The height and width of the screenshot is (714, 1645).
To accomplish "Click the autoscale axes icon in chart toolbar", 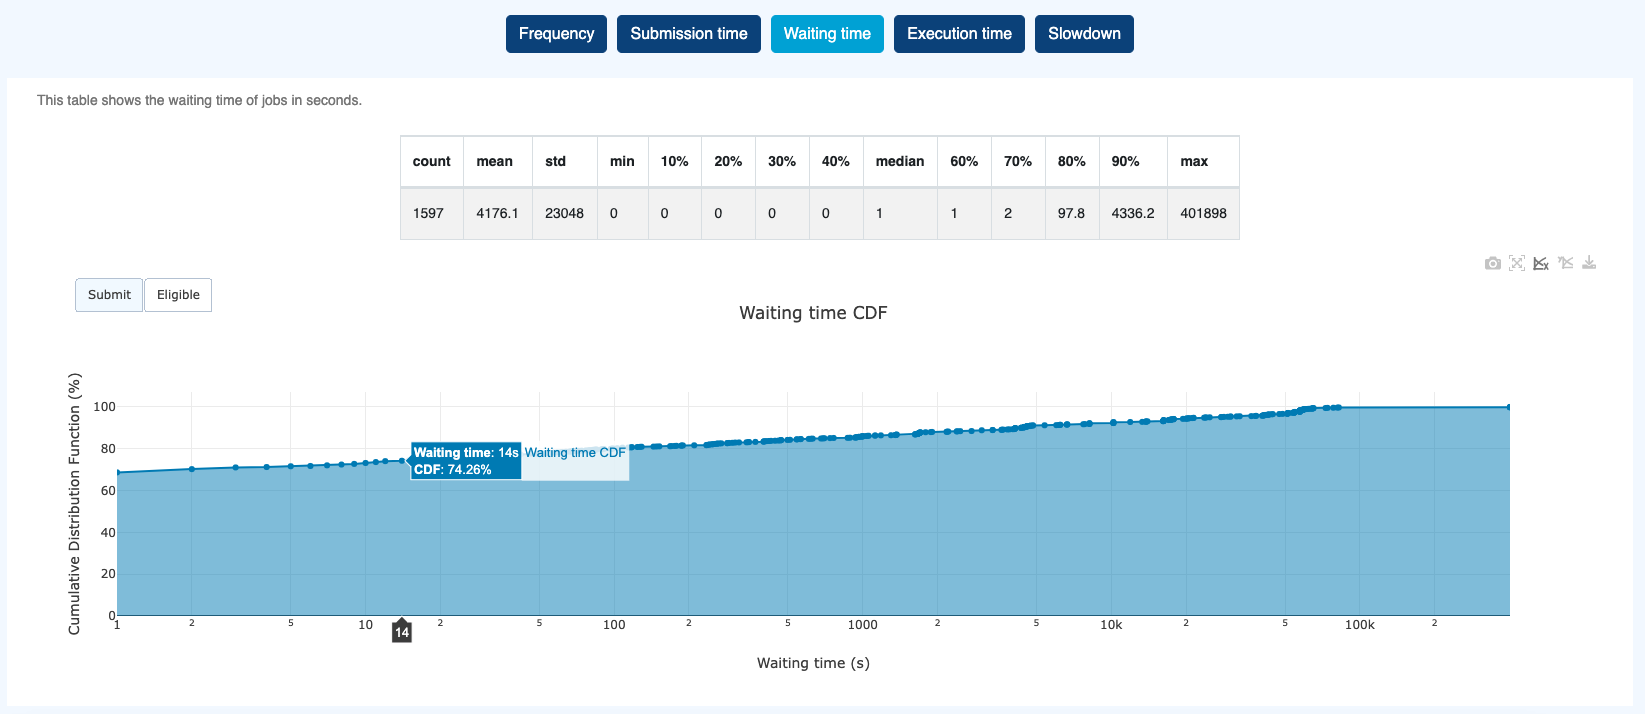I will tap(1517, 263).
